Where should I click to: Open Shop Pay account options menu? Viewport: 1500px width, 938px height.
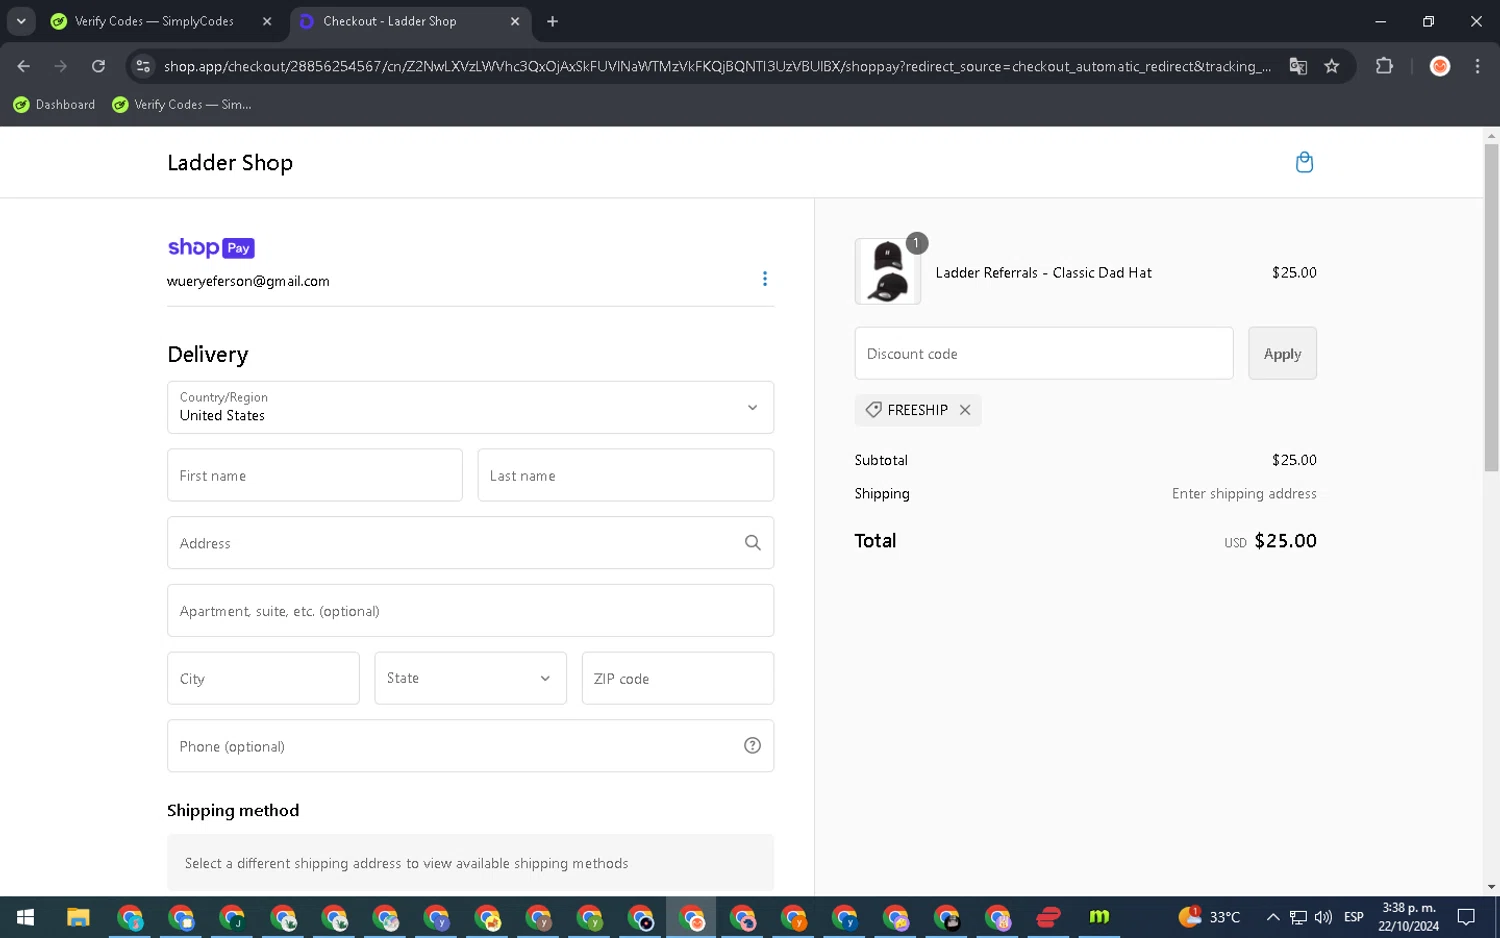coord(765,279)
